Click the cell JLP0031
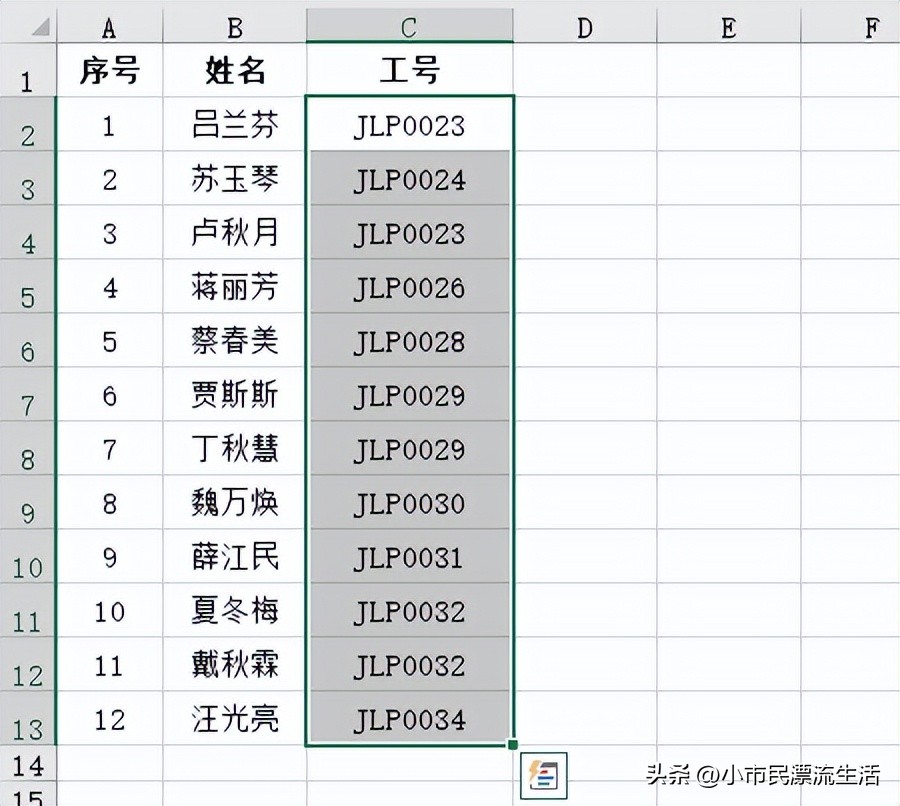This screenshot has width=900, height=806. (409, 556)
